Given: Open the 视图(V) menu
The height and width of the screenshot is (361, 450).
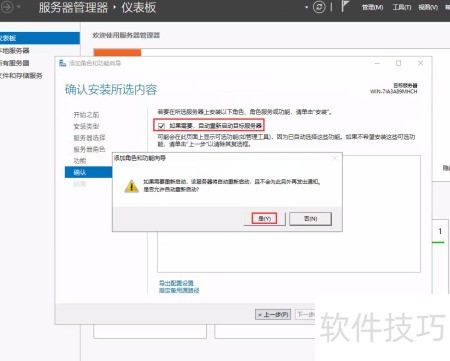Looking at the screenshot, I should [x=428, y=7].
